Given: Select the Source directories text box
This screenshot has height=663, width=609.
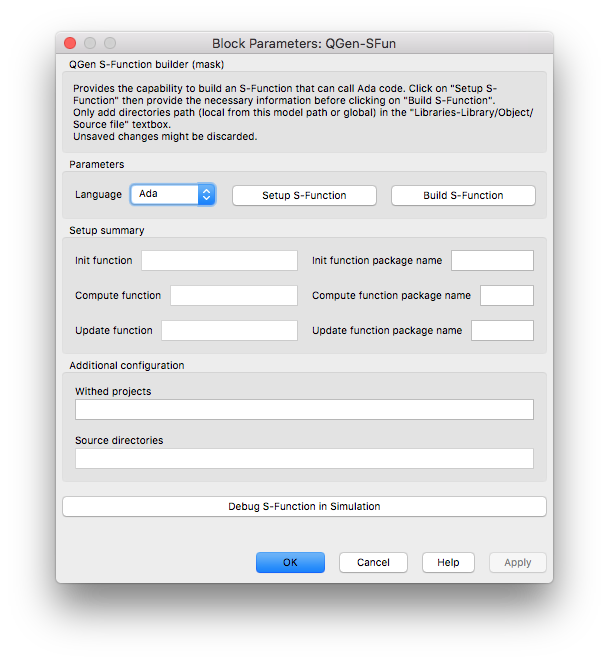Looking at the screenshot, I should point(304,458).
